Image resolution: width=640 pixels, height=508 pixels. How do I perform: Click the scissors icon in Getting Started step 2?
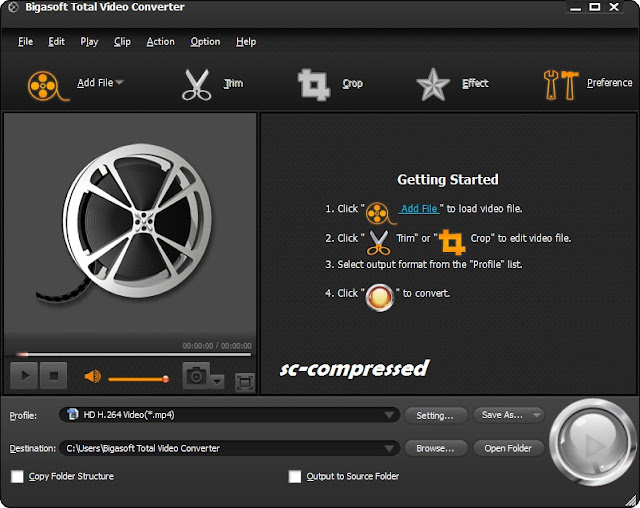[378, 242]
